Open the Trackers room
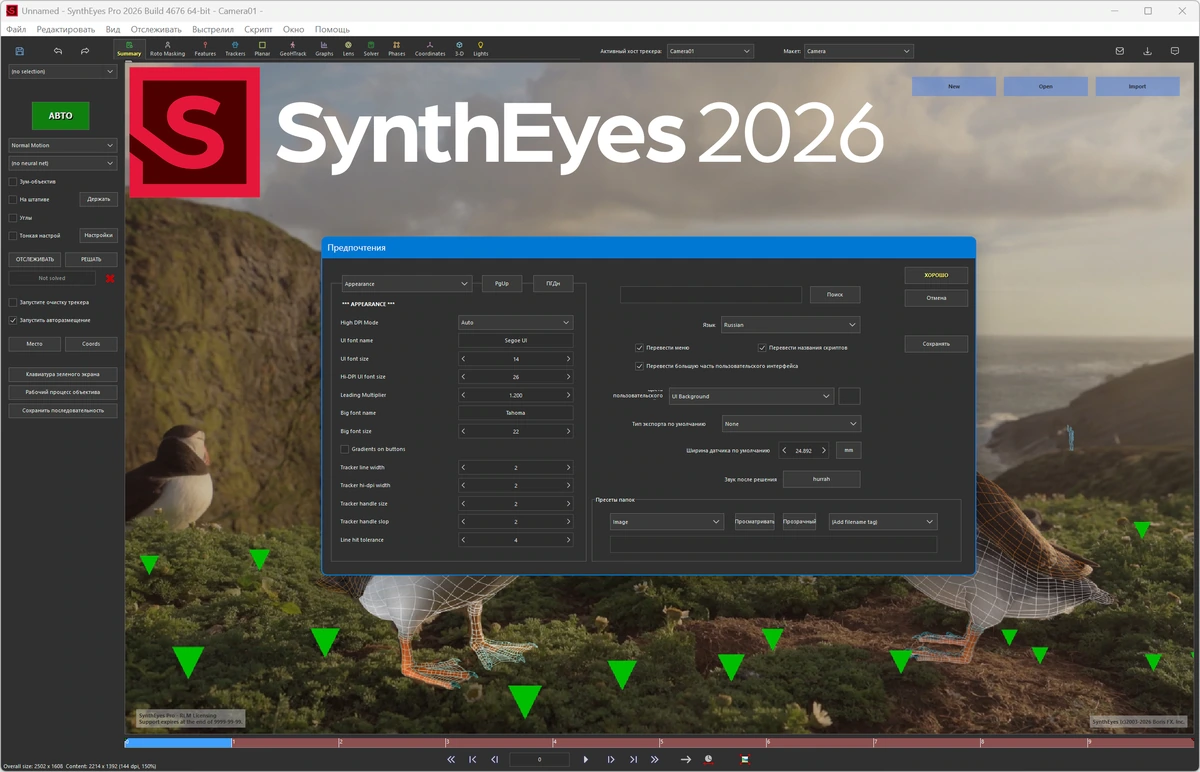 pyautogui.click(x=235, y=49)
